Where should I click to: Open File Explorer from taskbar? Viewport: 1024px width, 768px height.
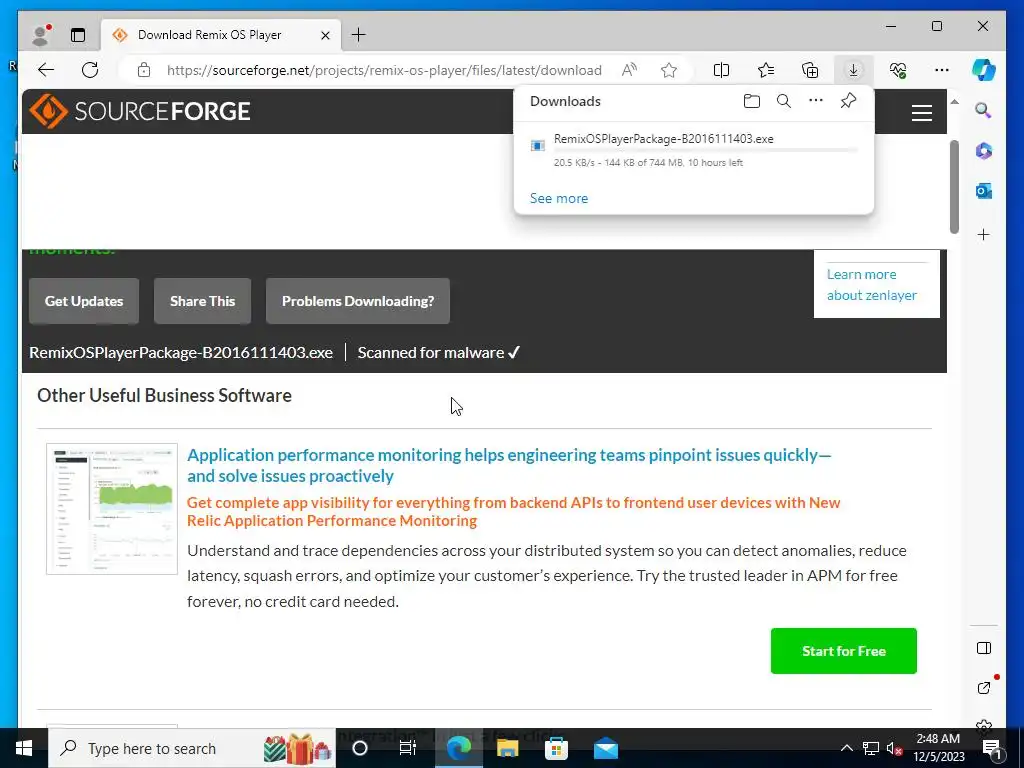[x=507, y=748]
